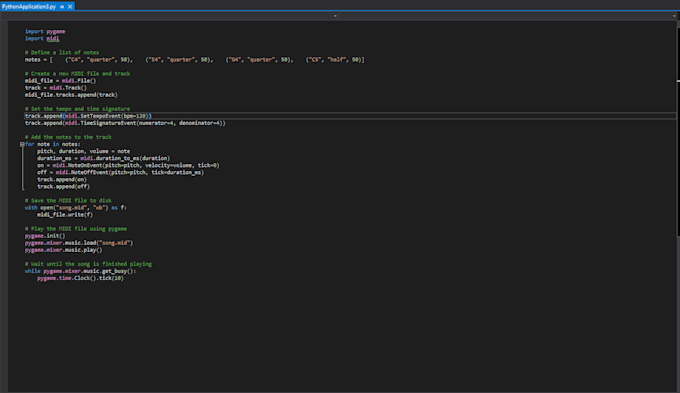Click the 'pygame.time.Clock().tick(10)' line
The width and height of the screenshot is (680, 393).
[x=80, y=278]
